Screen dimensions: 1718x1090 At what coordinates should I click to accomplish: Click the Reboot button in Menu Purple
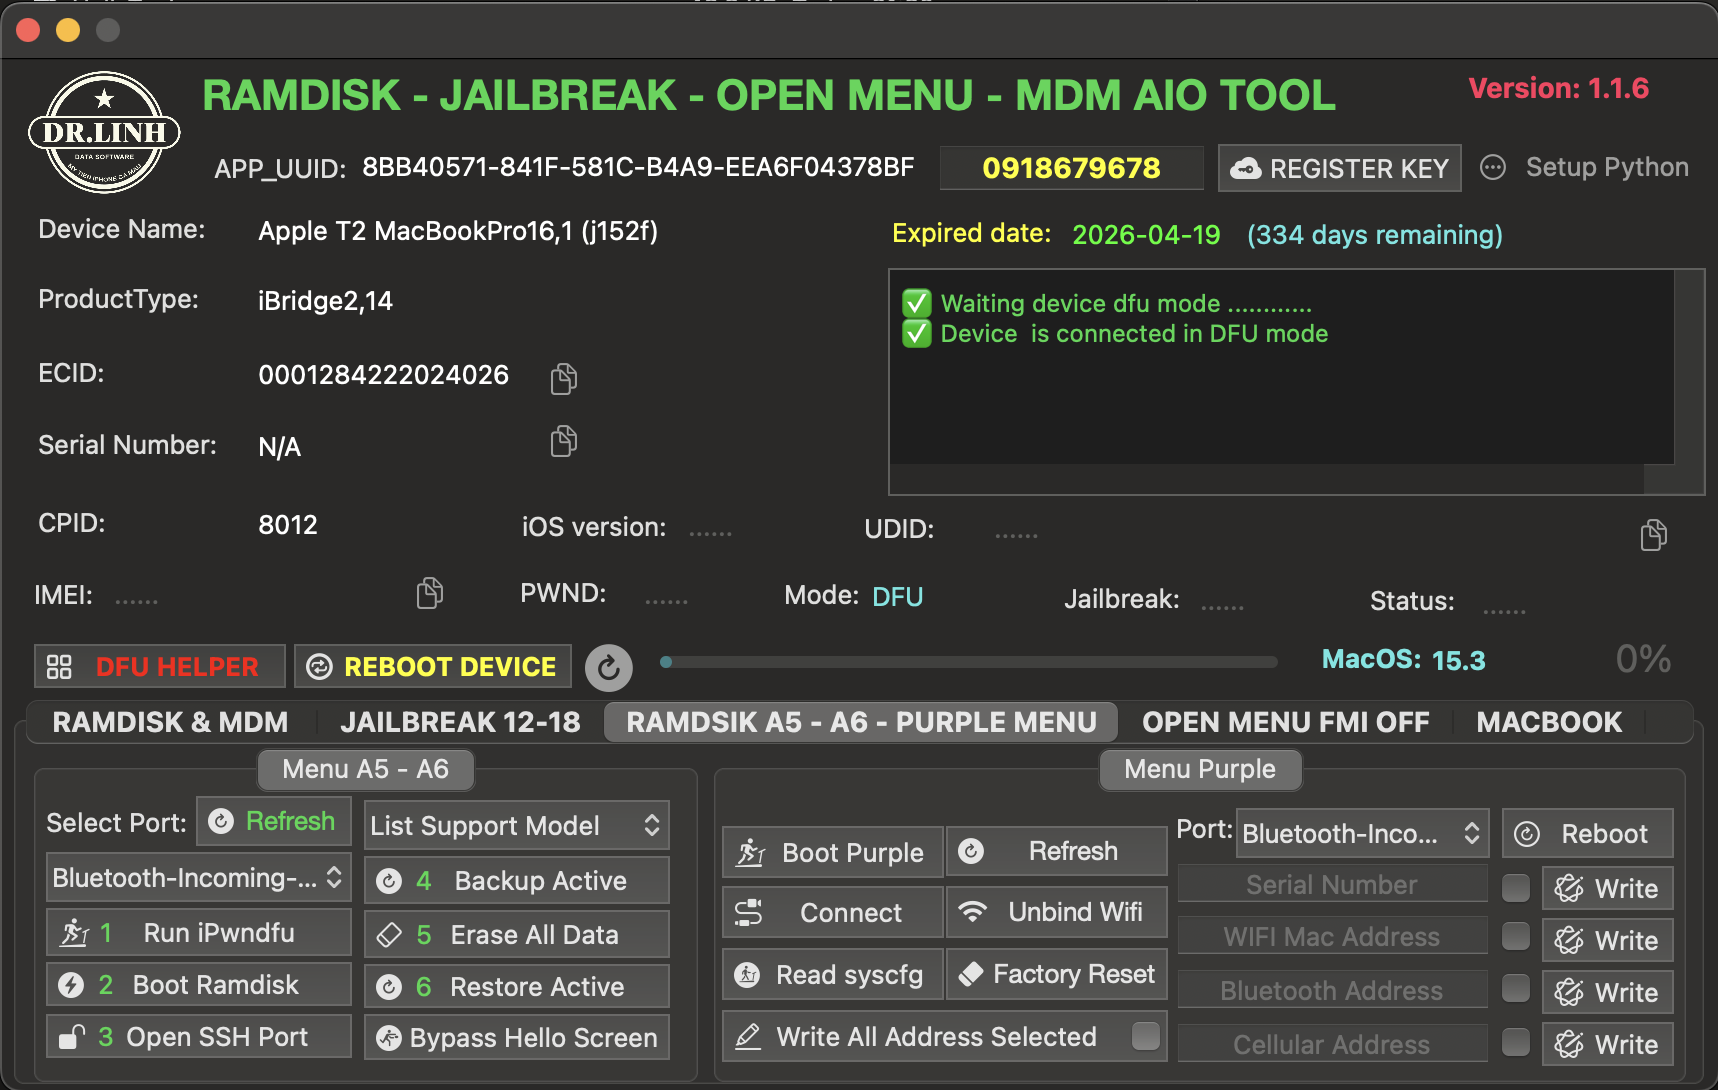pyautogui.click(x=1587, y=833)
